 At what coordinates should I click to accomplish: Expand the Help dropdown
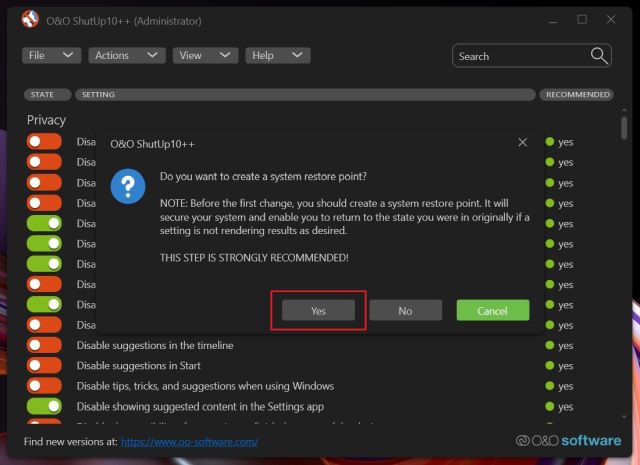point(278,55)
